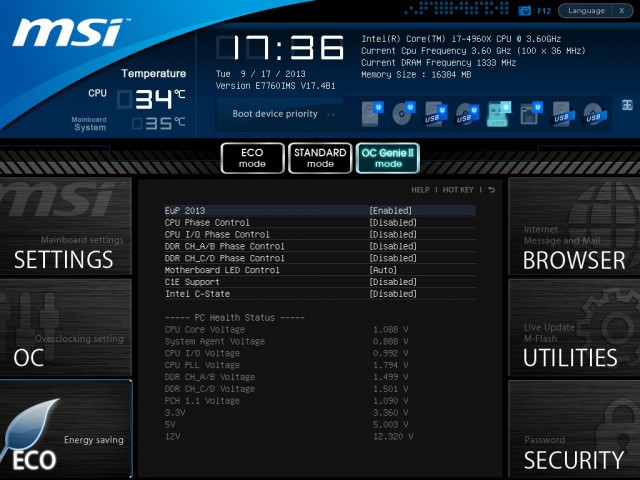Change CPU I/O Phase Control value
Image resolution: width=640 pixels, height=480 pixels.
tap(393, 234)
